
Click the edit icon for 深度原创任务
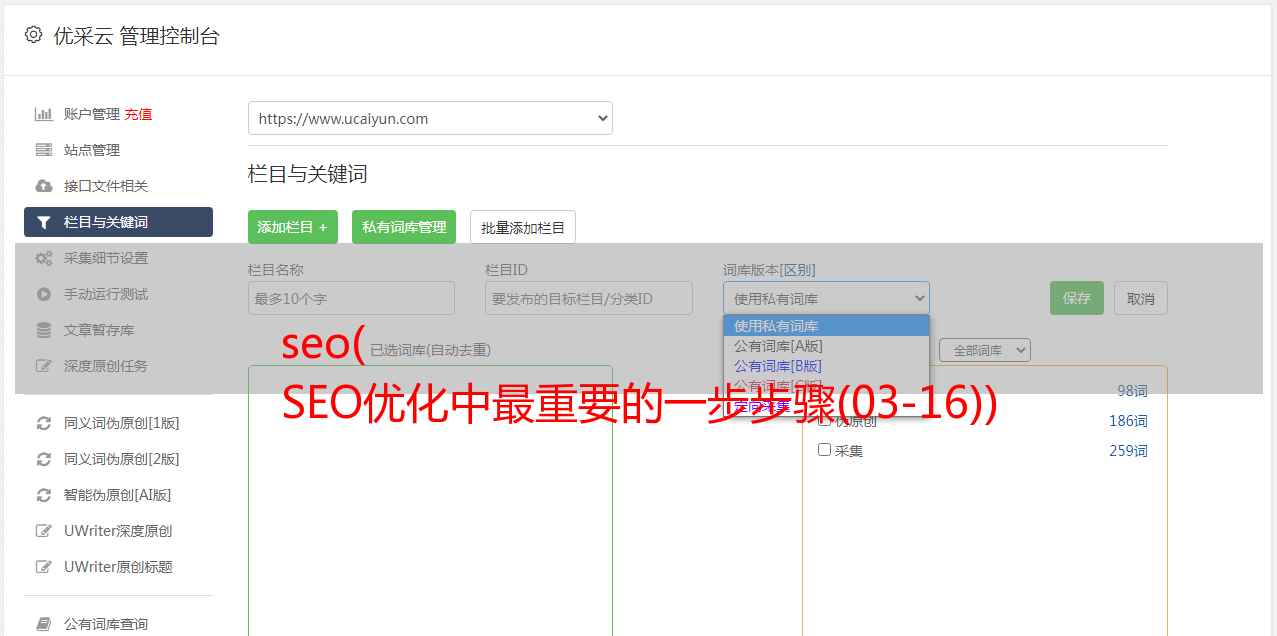pos(44,366)
